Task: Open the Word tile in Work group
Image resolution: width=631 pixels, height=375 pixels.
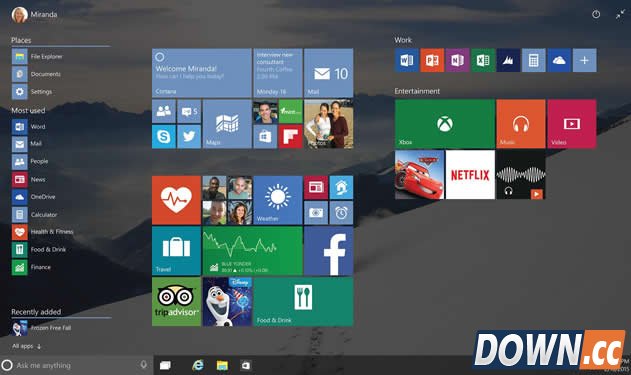Action: [406, 60]
